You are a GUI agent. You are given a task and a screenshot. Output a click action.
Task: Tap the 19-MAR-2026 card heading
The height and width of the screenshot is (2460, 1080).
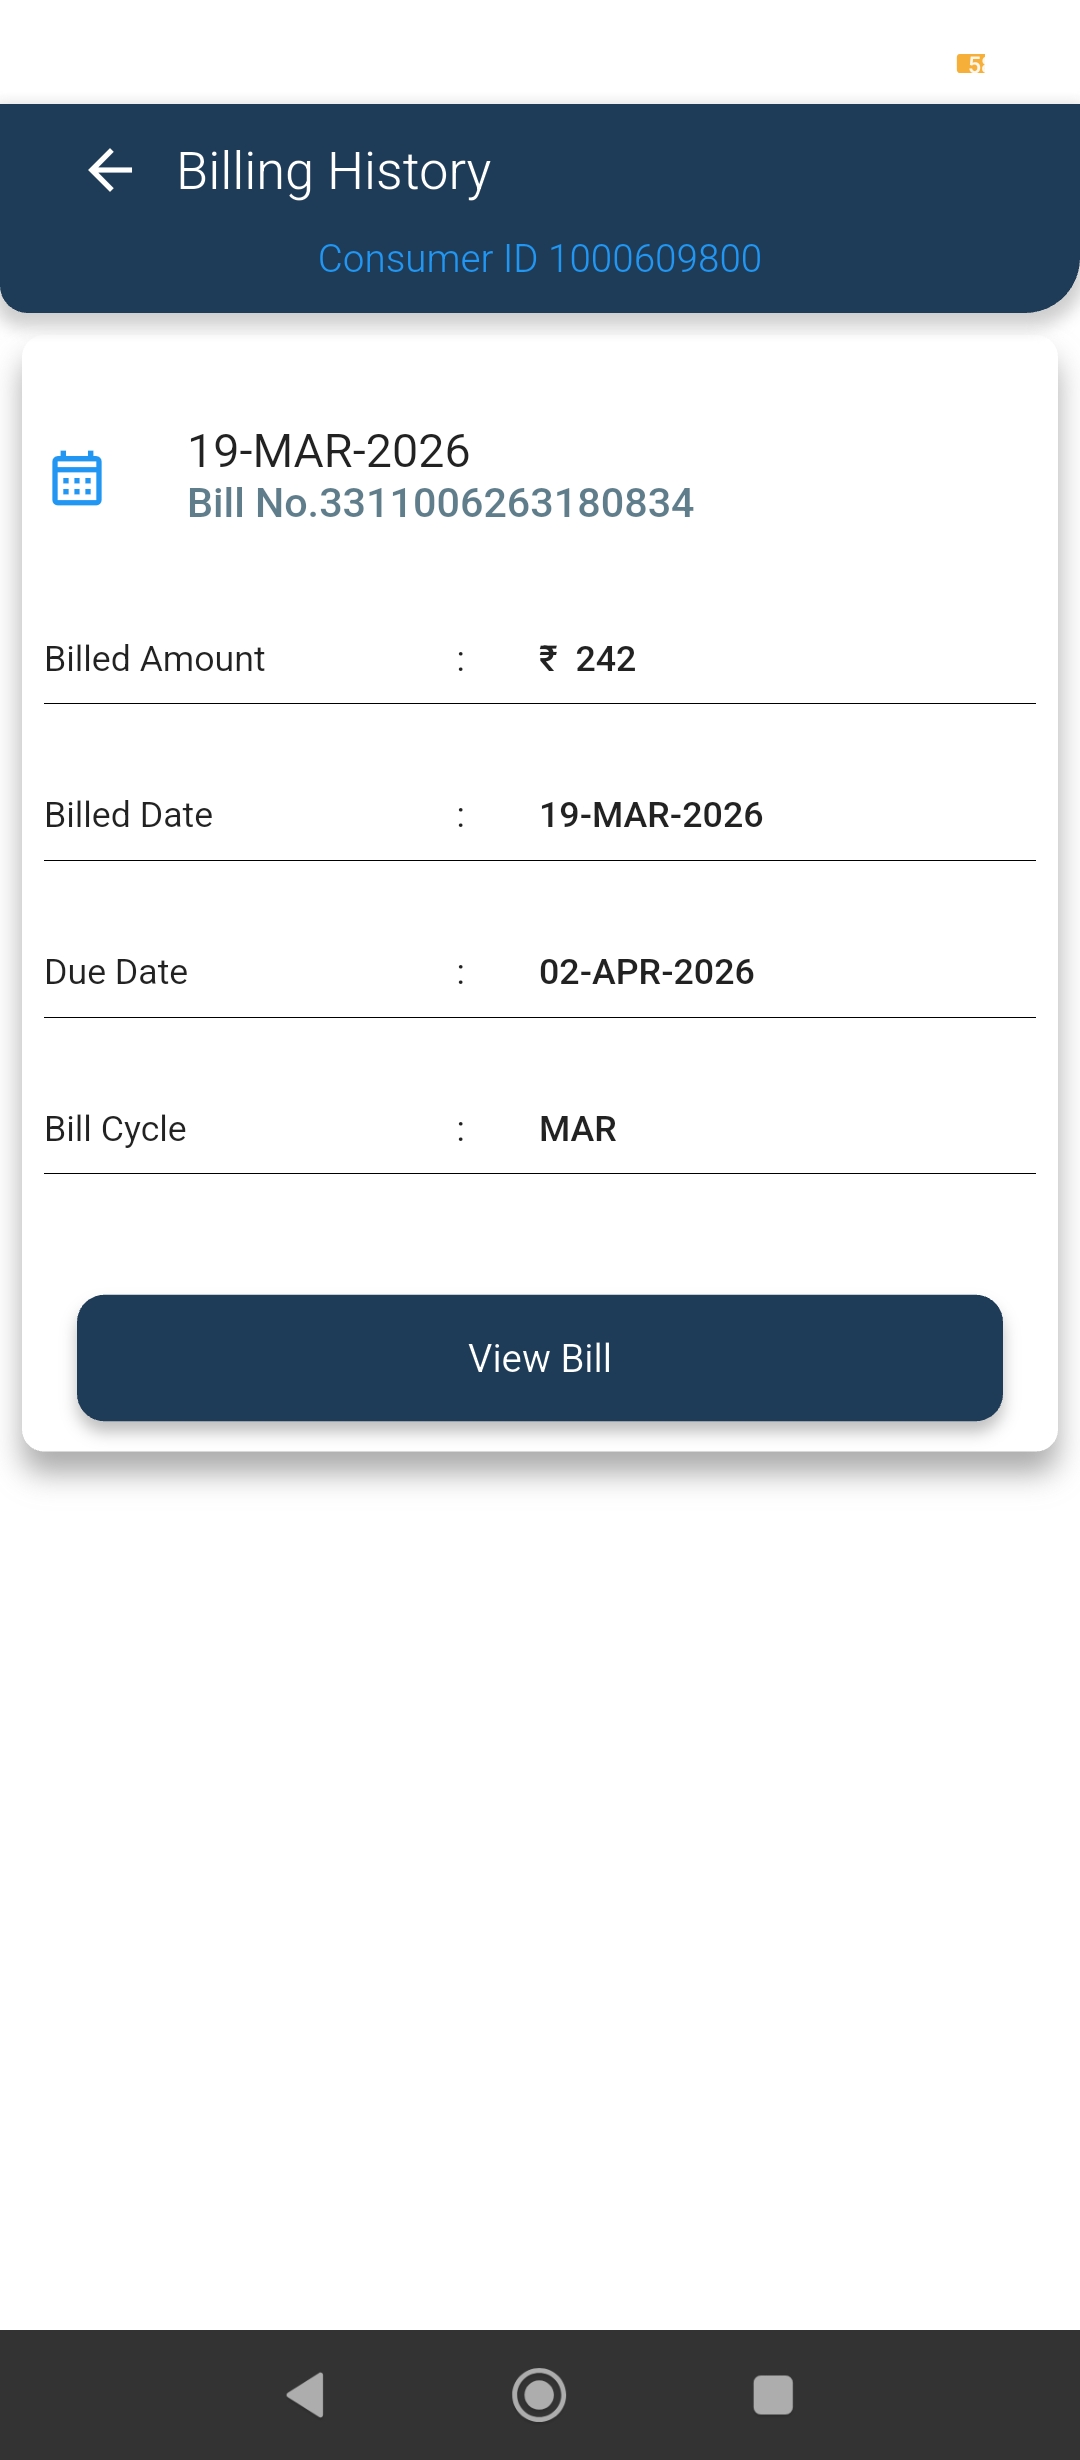click(x=329, y=451)
